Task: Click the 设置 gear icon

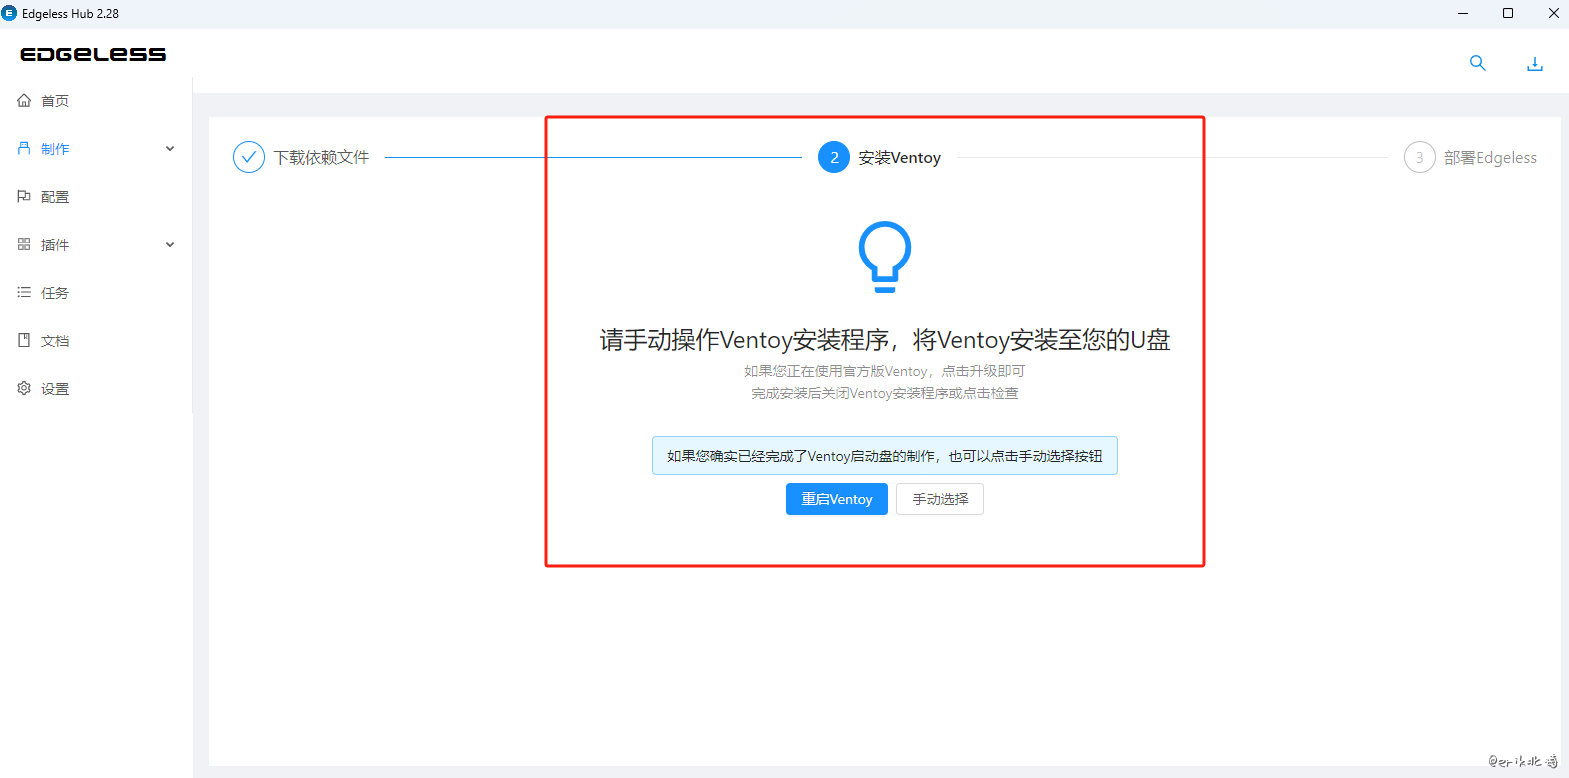Action: 24,388
